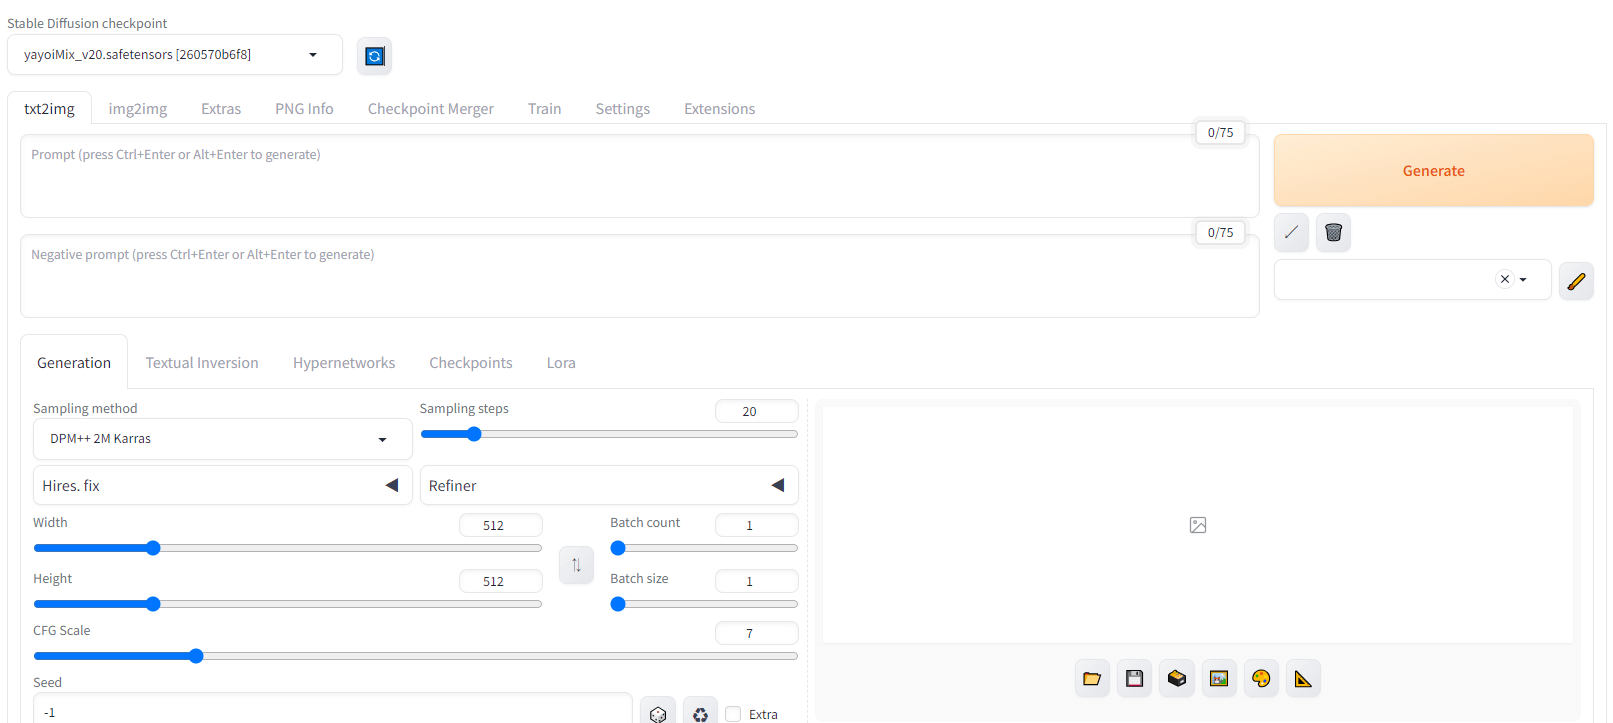The height and width of the screenshot is (723, 1613).
Task: Switch to the img2img tab
Action: (x=138, y=109)
